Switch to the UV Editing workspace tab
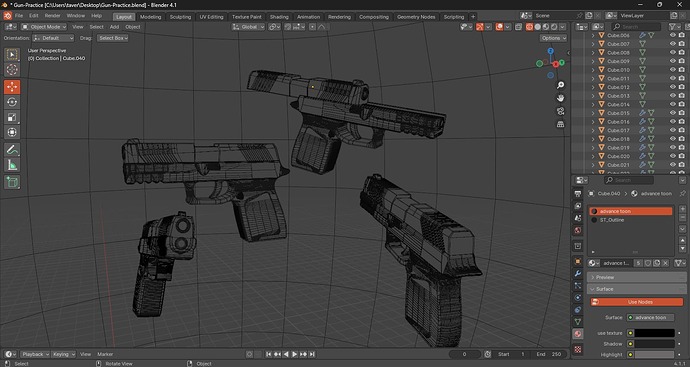The height and width of the screenshot is (367, 690). tap(211, 17)
